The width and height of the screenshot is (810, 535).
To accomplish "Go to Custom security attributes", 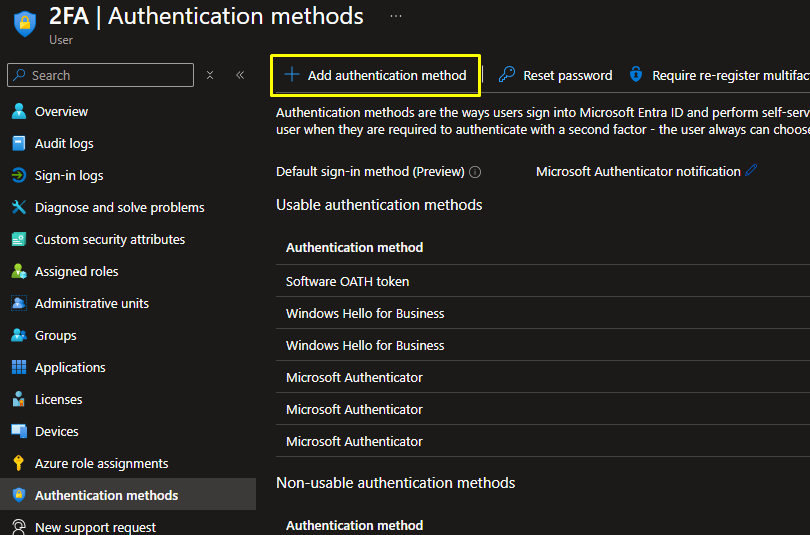I will (x=109, y=239).
